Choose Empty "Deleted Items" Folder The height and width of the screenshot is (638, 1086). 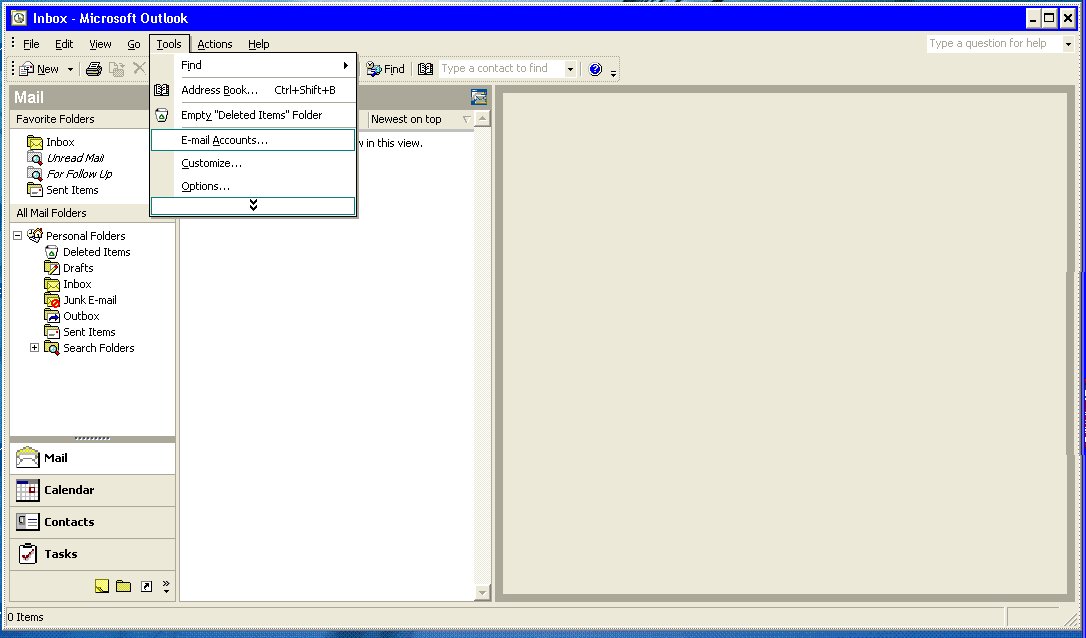point(253,115)
